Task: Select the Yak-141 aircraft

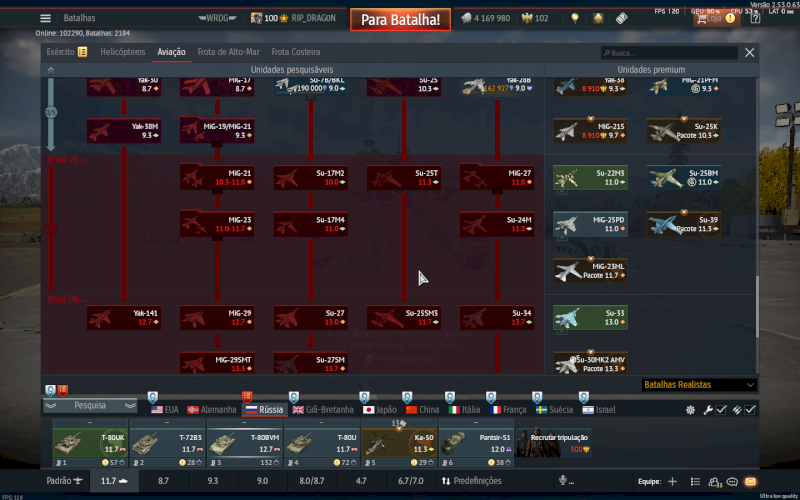Action: pyautogui.click(x=124, y=318)
